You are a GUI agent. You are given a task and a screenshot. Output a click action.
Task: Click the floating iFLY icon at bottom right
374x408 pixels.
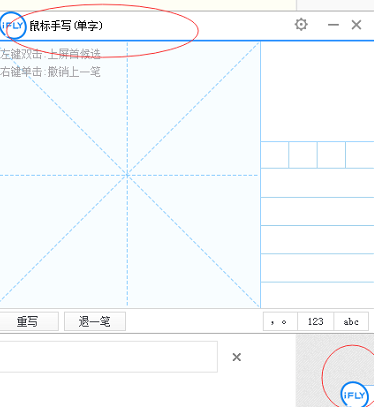354,395
